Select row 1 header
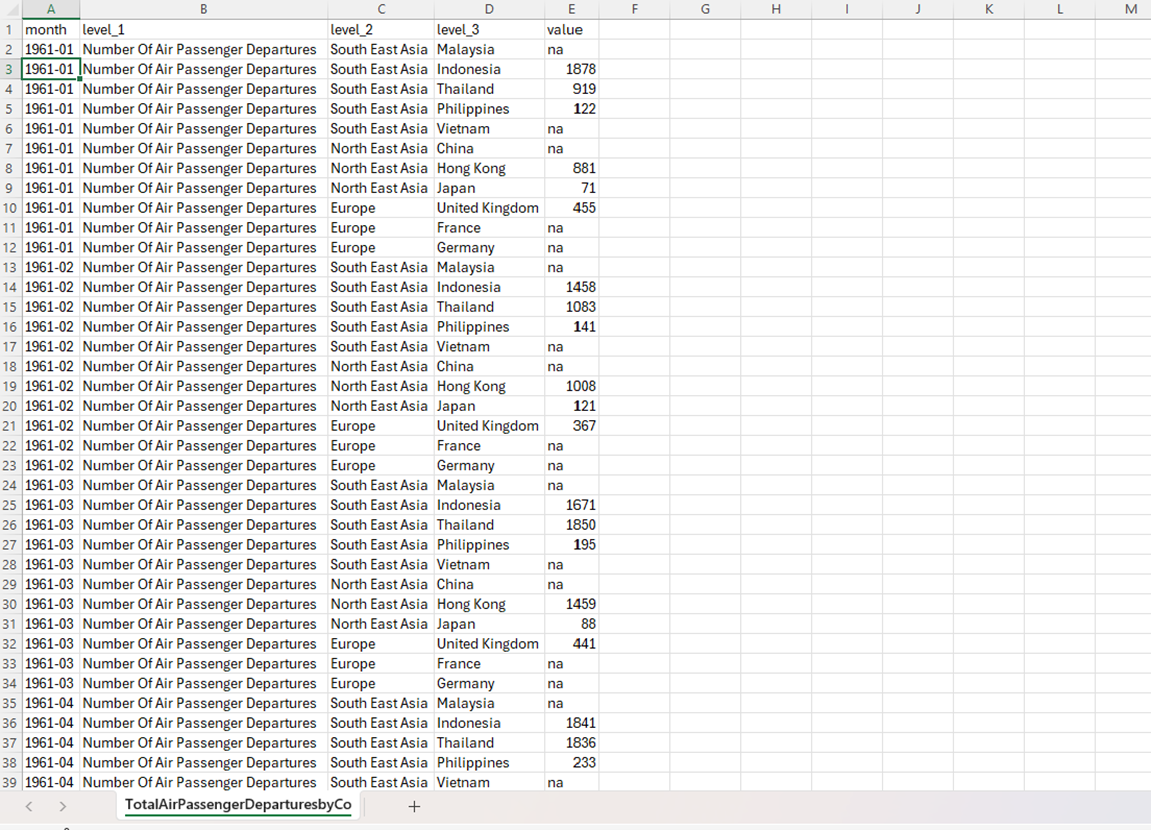1151x830 pixels. click(10, 30)
